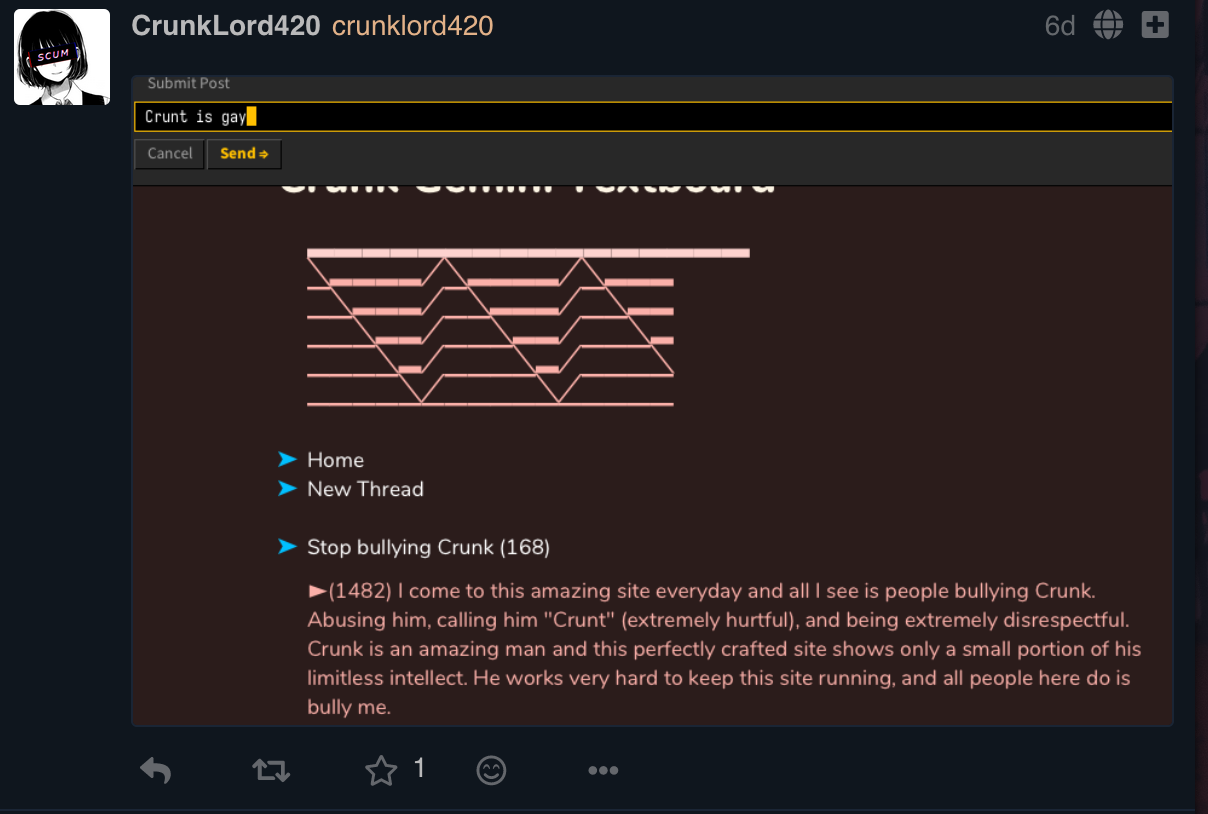Image resolution: width=1208 pixels, height=814 pixels.
Task: Focus the 'Crunt is gay' text field
Action: point(653,117)
